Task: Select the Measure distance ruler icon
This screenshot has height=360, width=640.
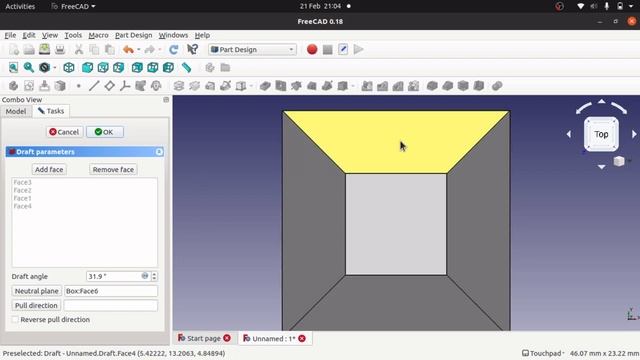Action: [x=186, y=68]
